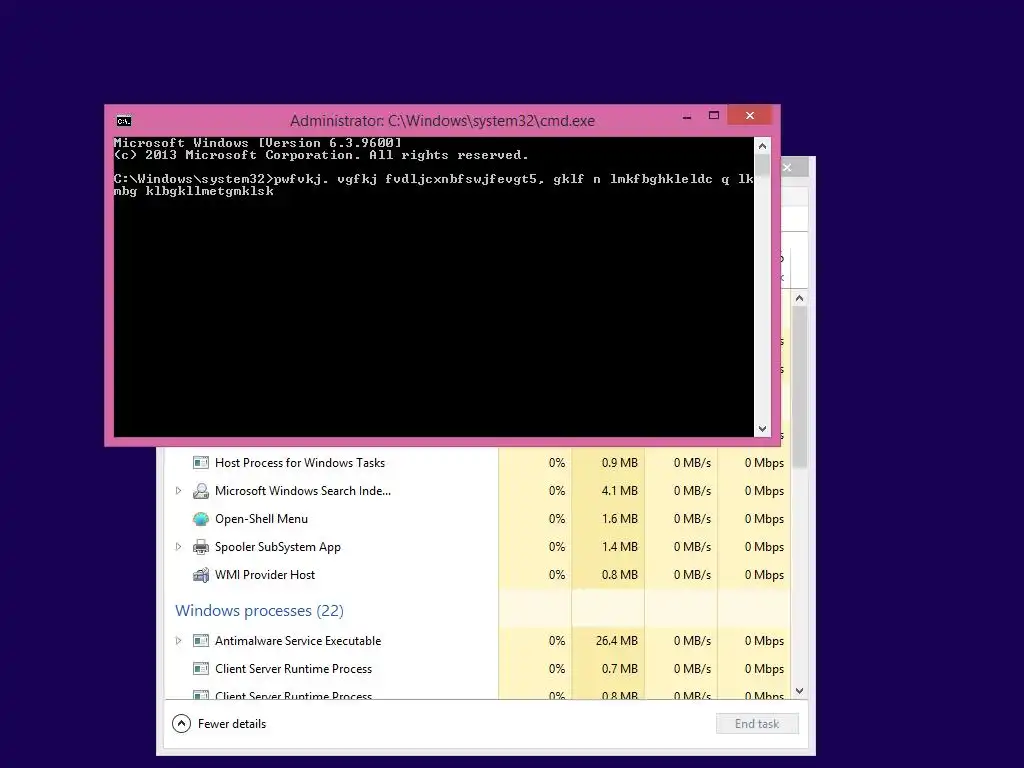This screenshot has width=1024, height=768.
Task: Expand the Antimalware Service Executable row
Action: click(x=178, y=641)
